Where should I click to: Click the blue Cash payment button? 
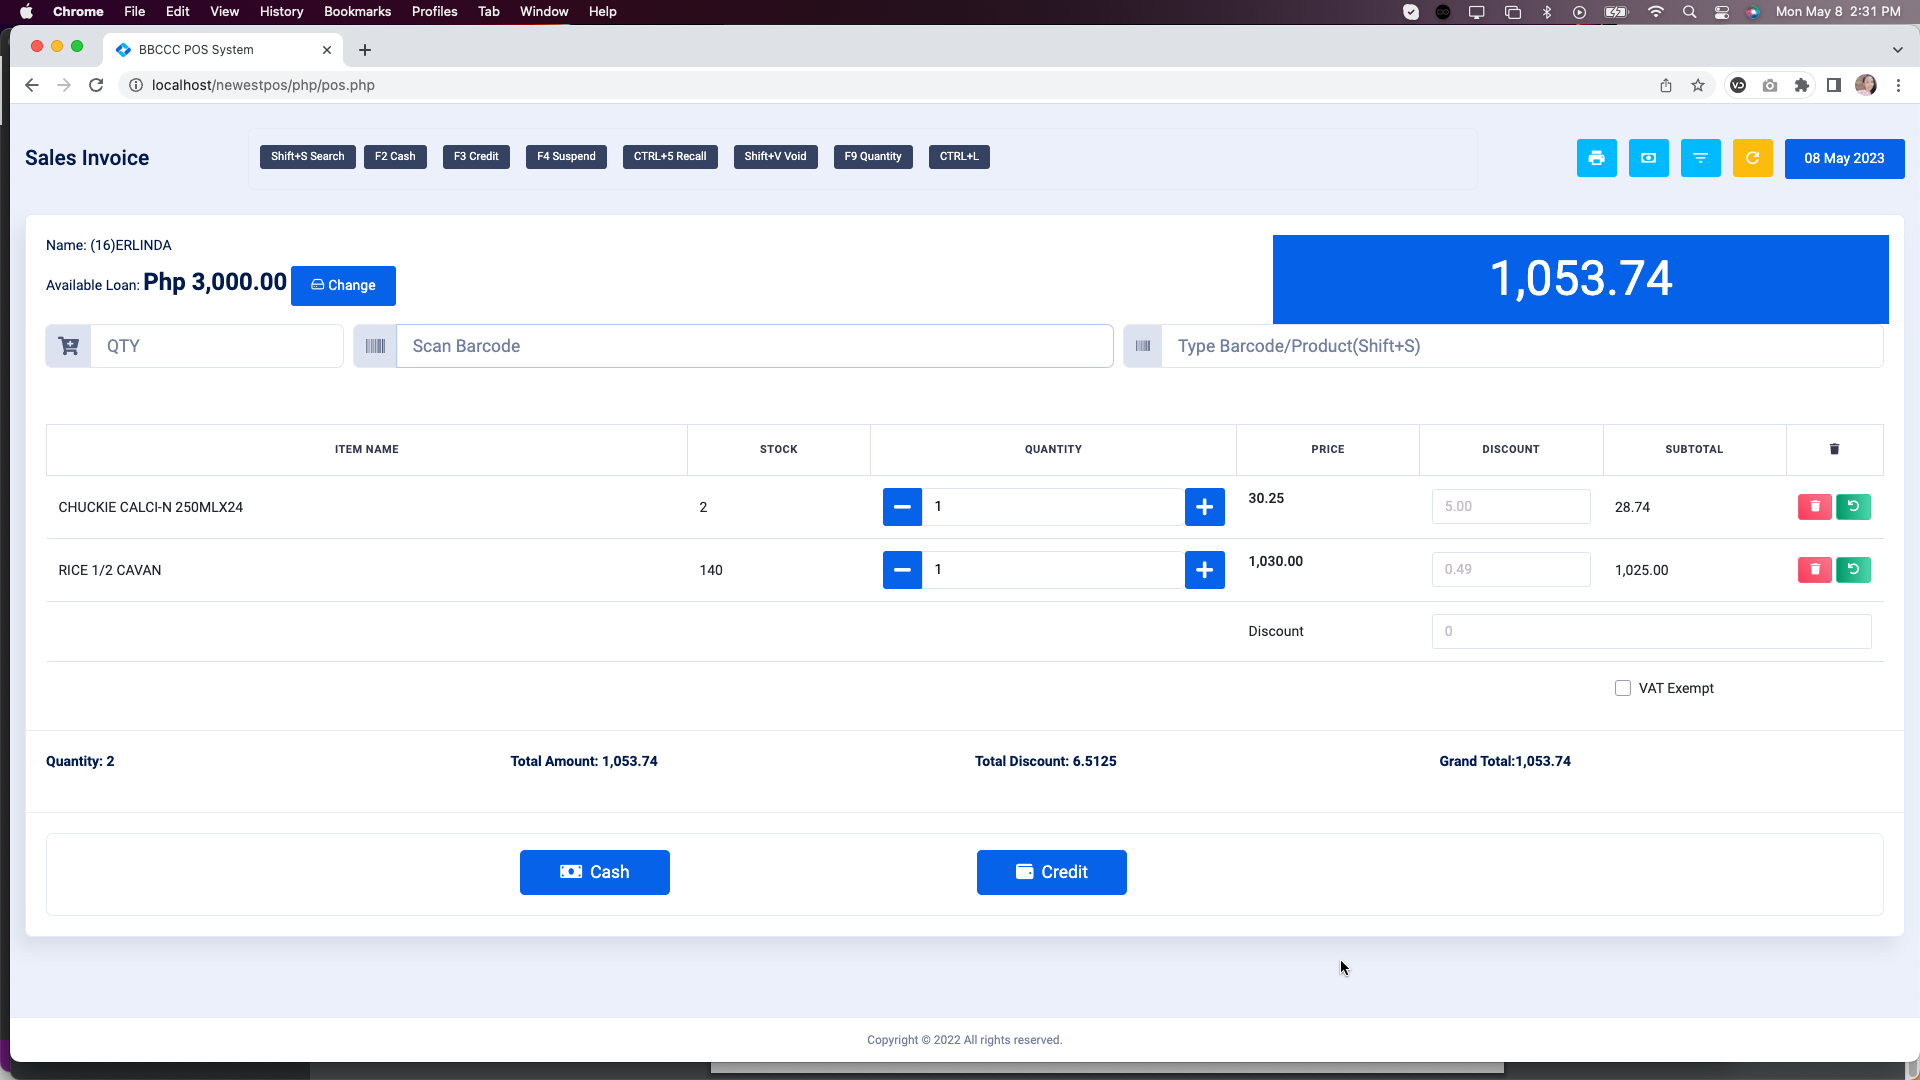[594, 872]
